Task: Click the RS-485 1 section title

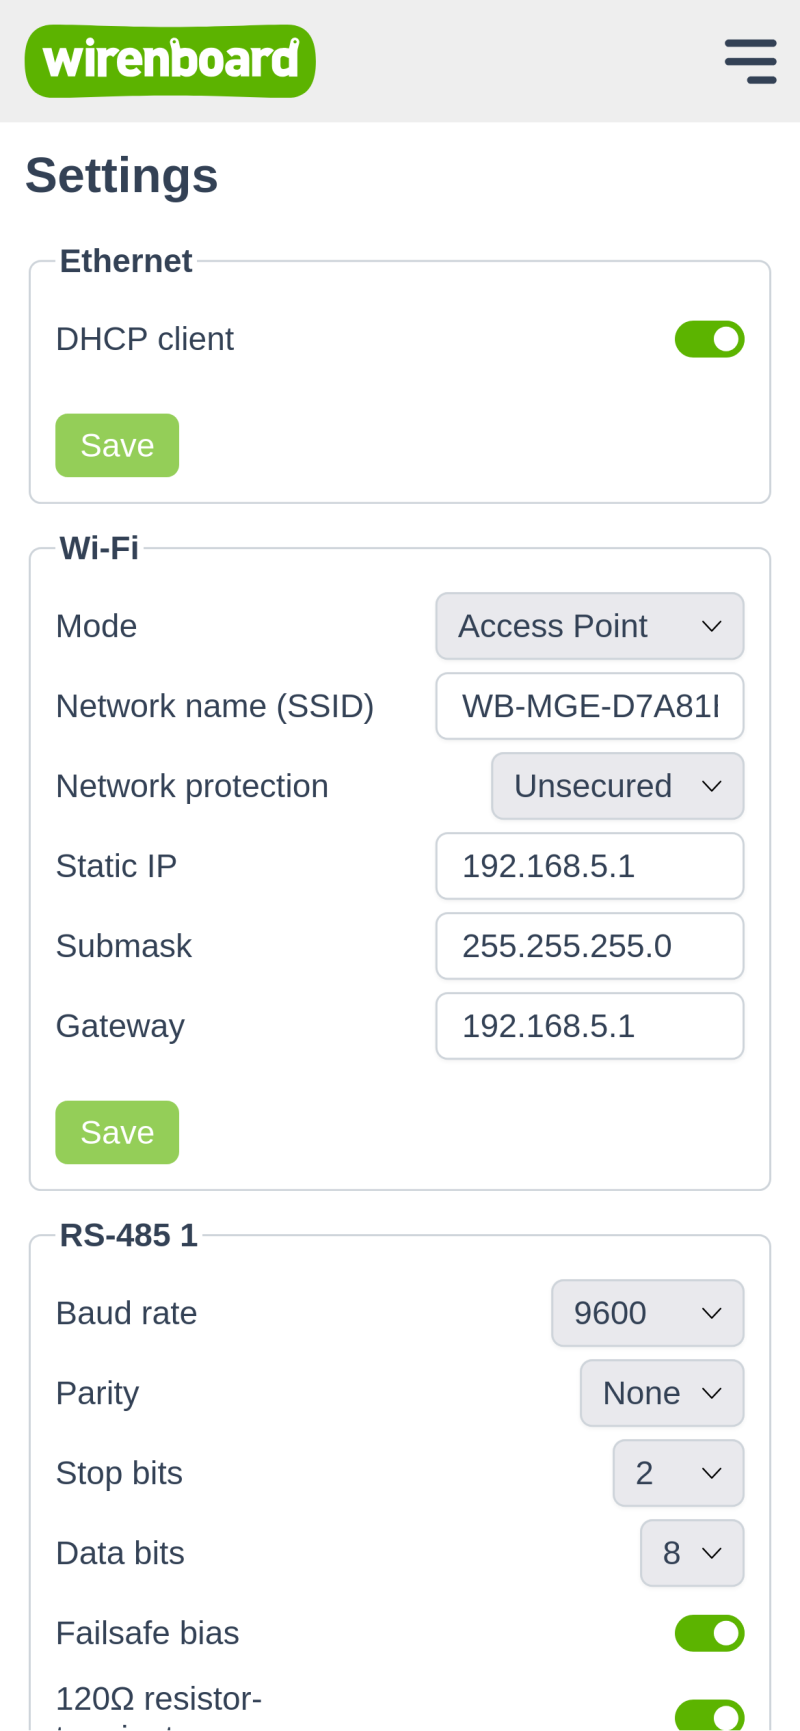Action: 129,1236
